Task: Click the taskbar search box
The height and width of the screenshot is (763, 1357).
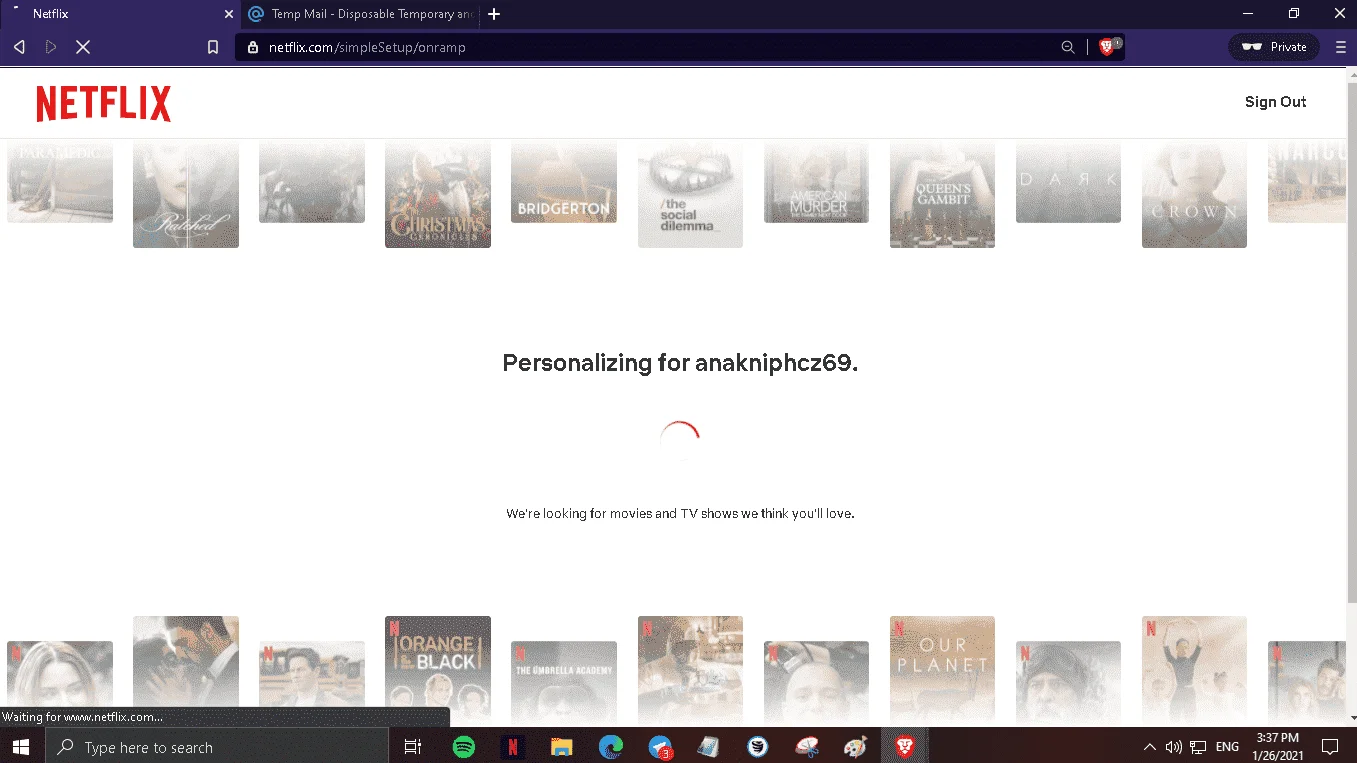Action: click(217, 746)
